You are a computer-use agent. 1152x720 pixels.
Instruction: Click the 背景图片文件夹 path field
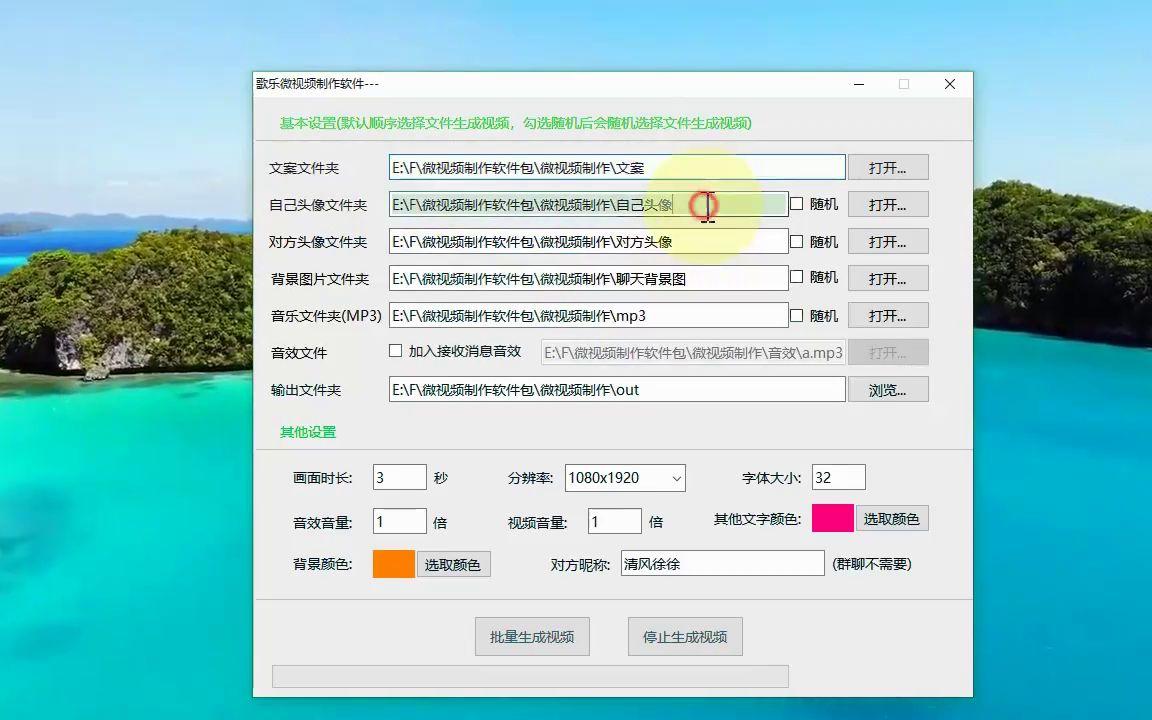click(x=588, y=278)
